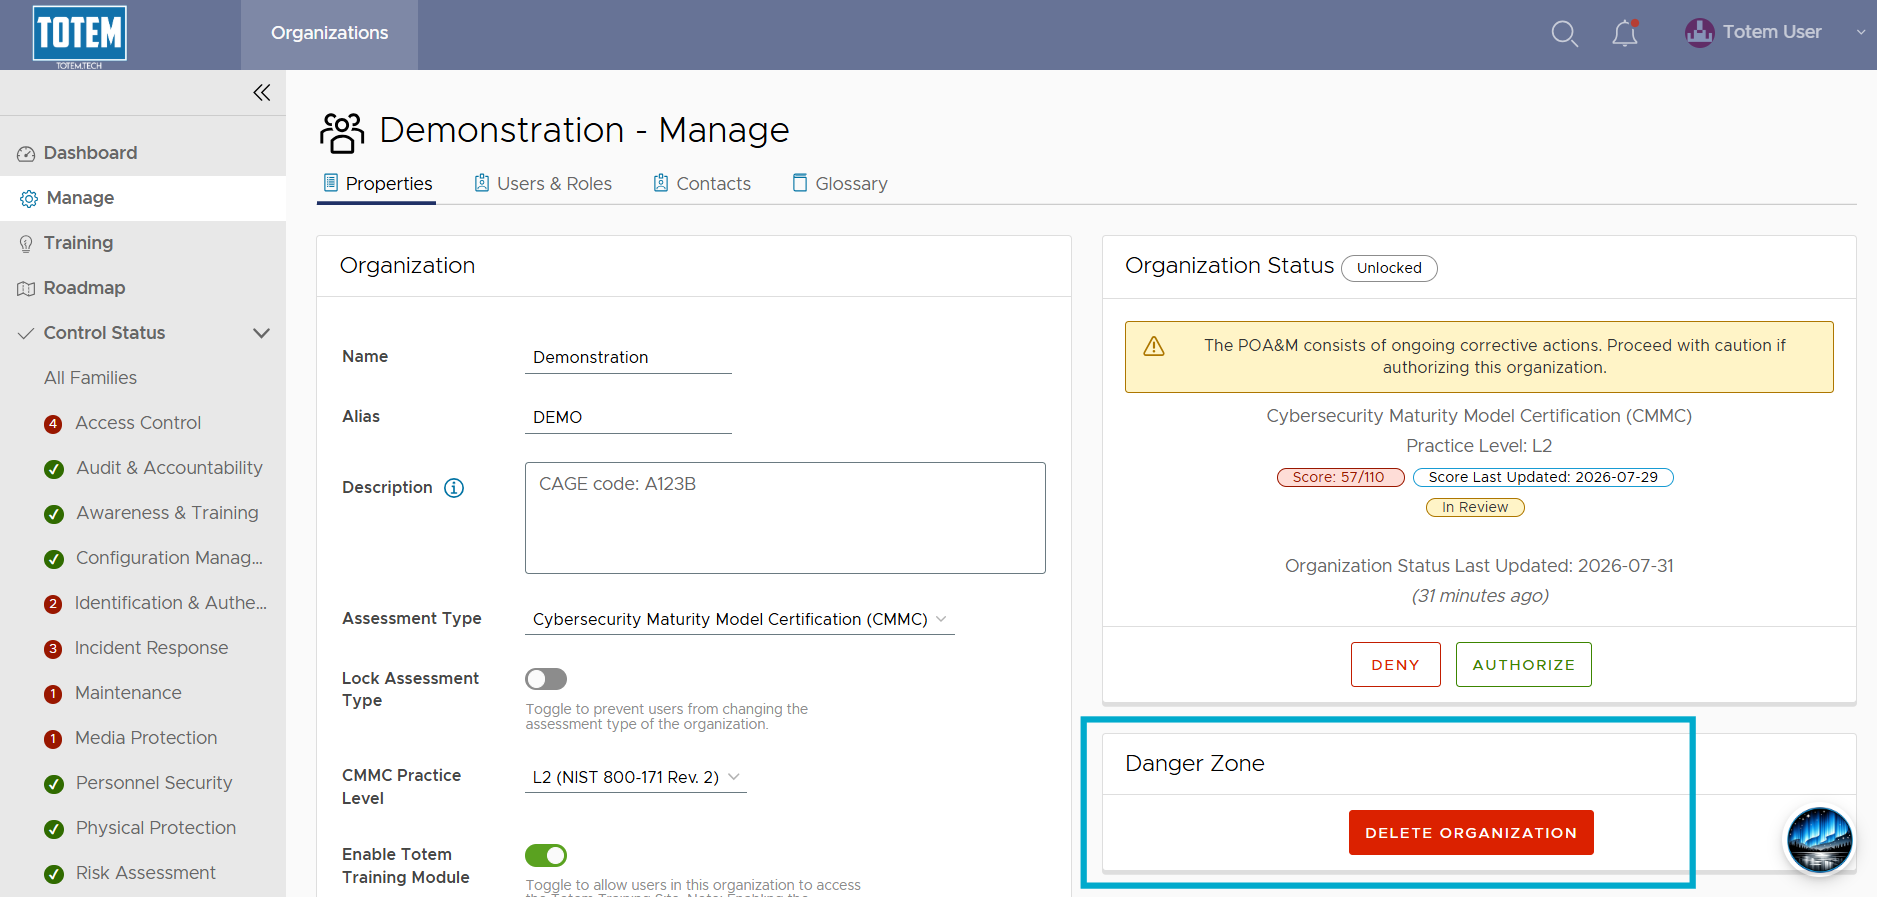Click Configuration Management green check icon
This screenshot has height=897, width=1877.
pos(54,559)
